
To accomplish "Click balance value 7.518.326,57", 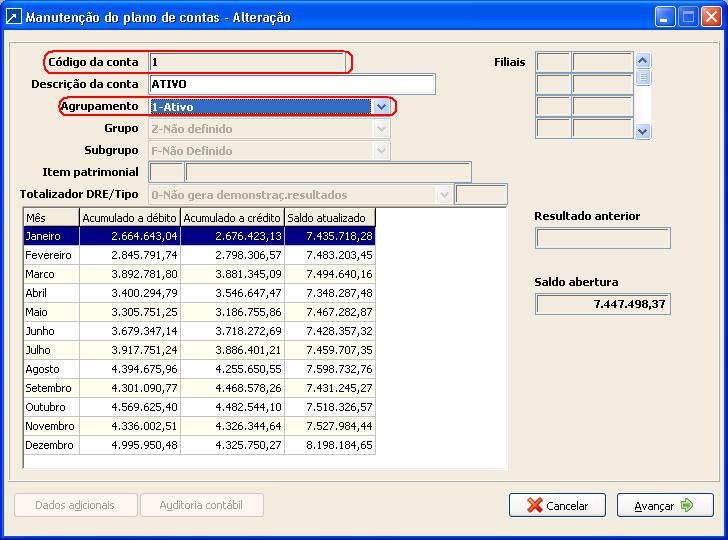I will [339, 407].
